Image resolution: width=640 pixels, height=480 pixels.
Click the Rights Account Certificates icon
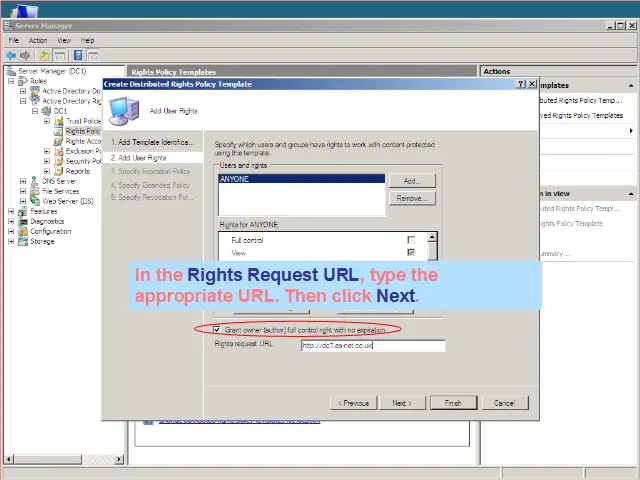(59, 141)
